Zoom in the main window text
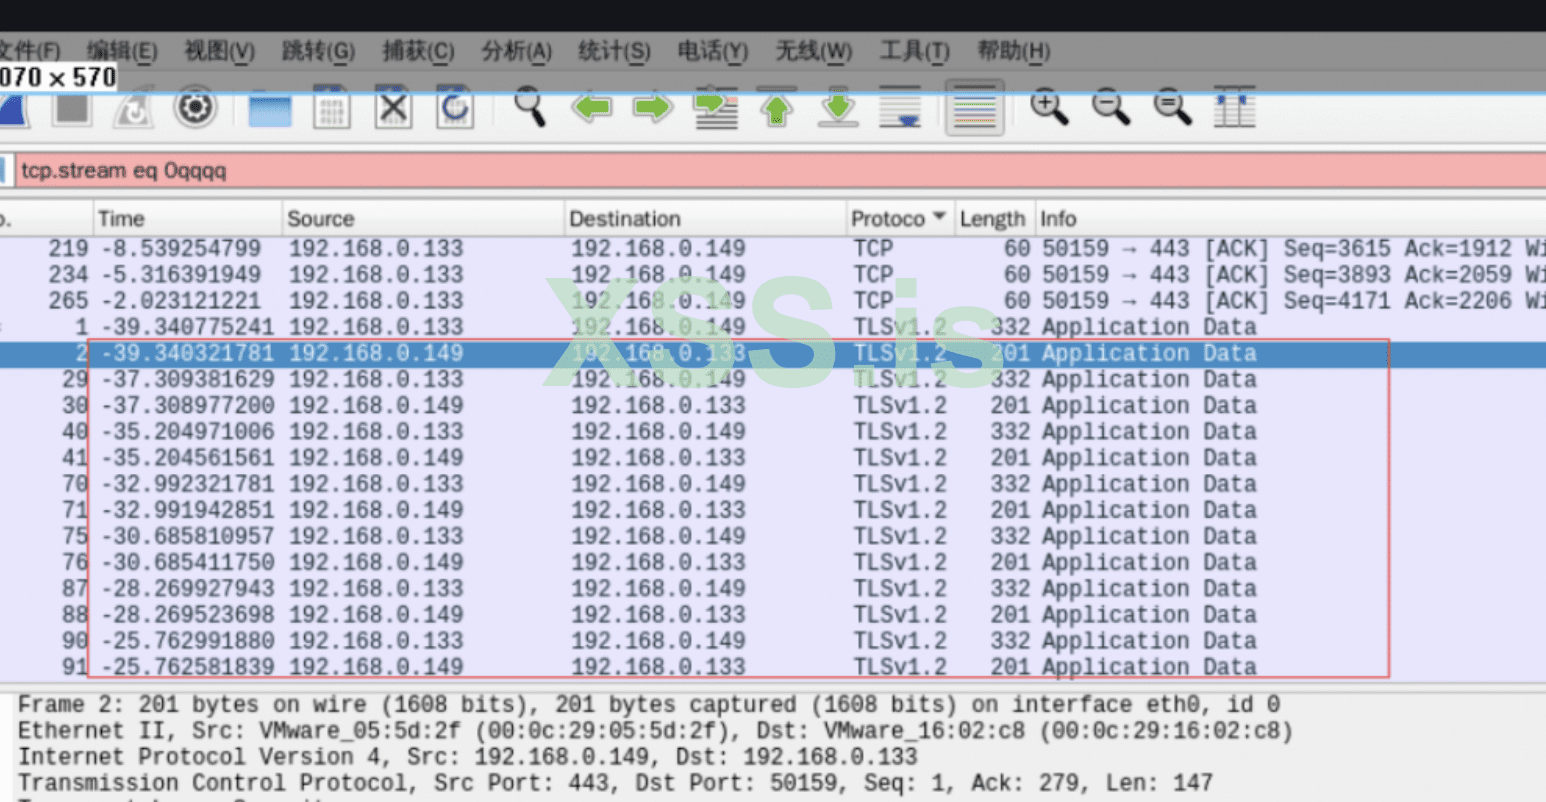The width and height of the screenshot is (1546, 802). pos(1049,107)
